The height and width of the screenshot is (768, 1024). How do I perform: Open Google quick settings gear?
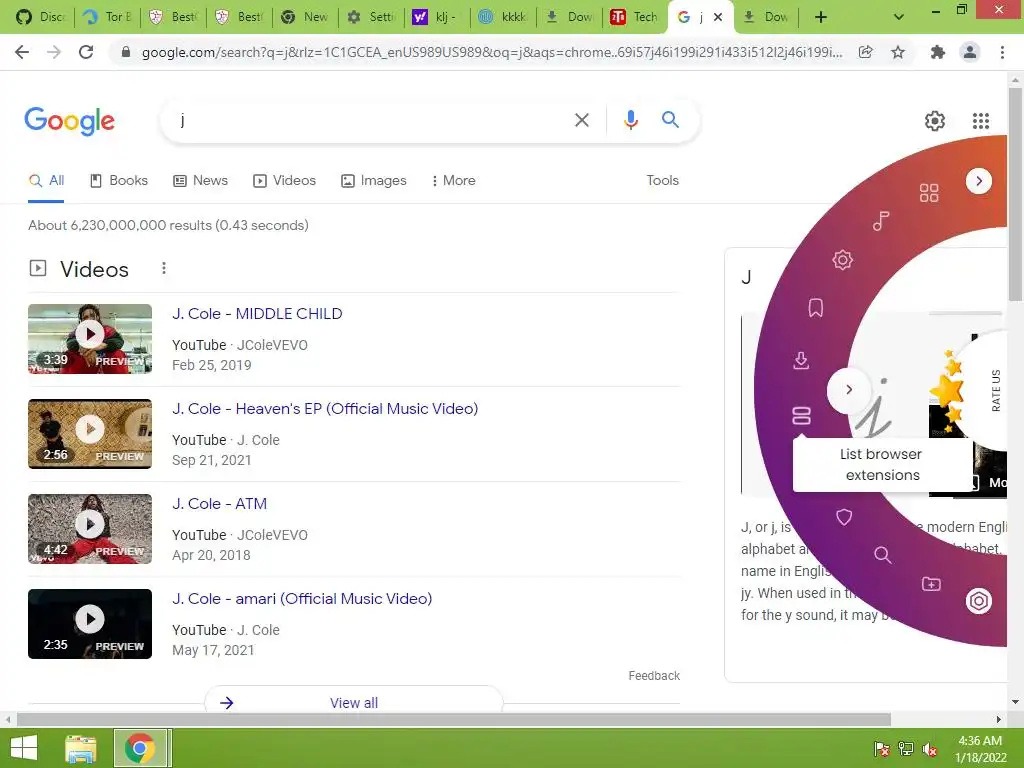pos(935,121)
